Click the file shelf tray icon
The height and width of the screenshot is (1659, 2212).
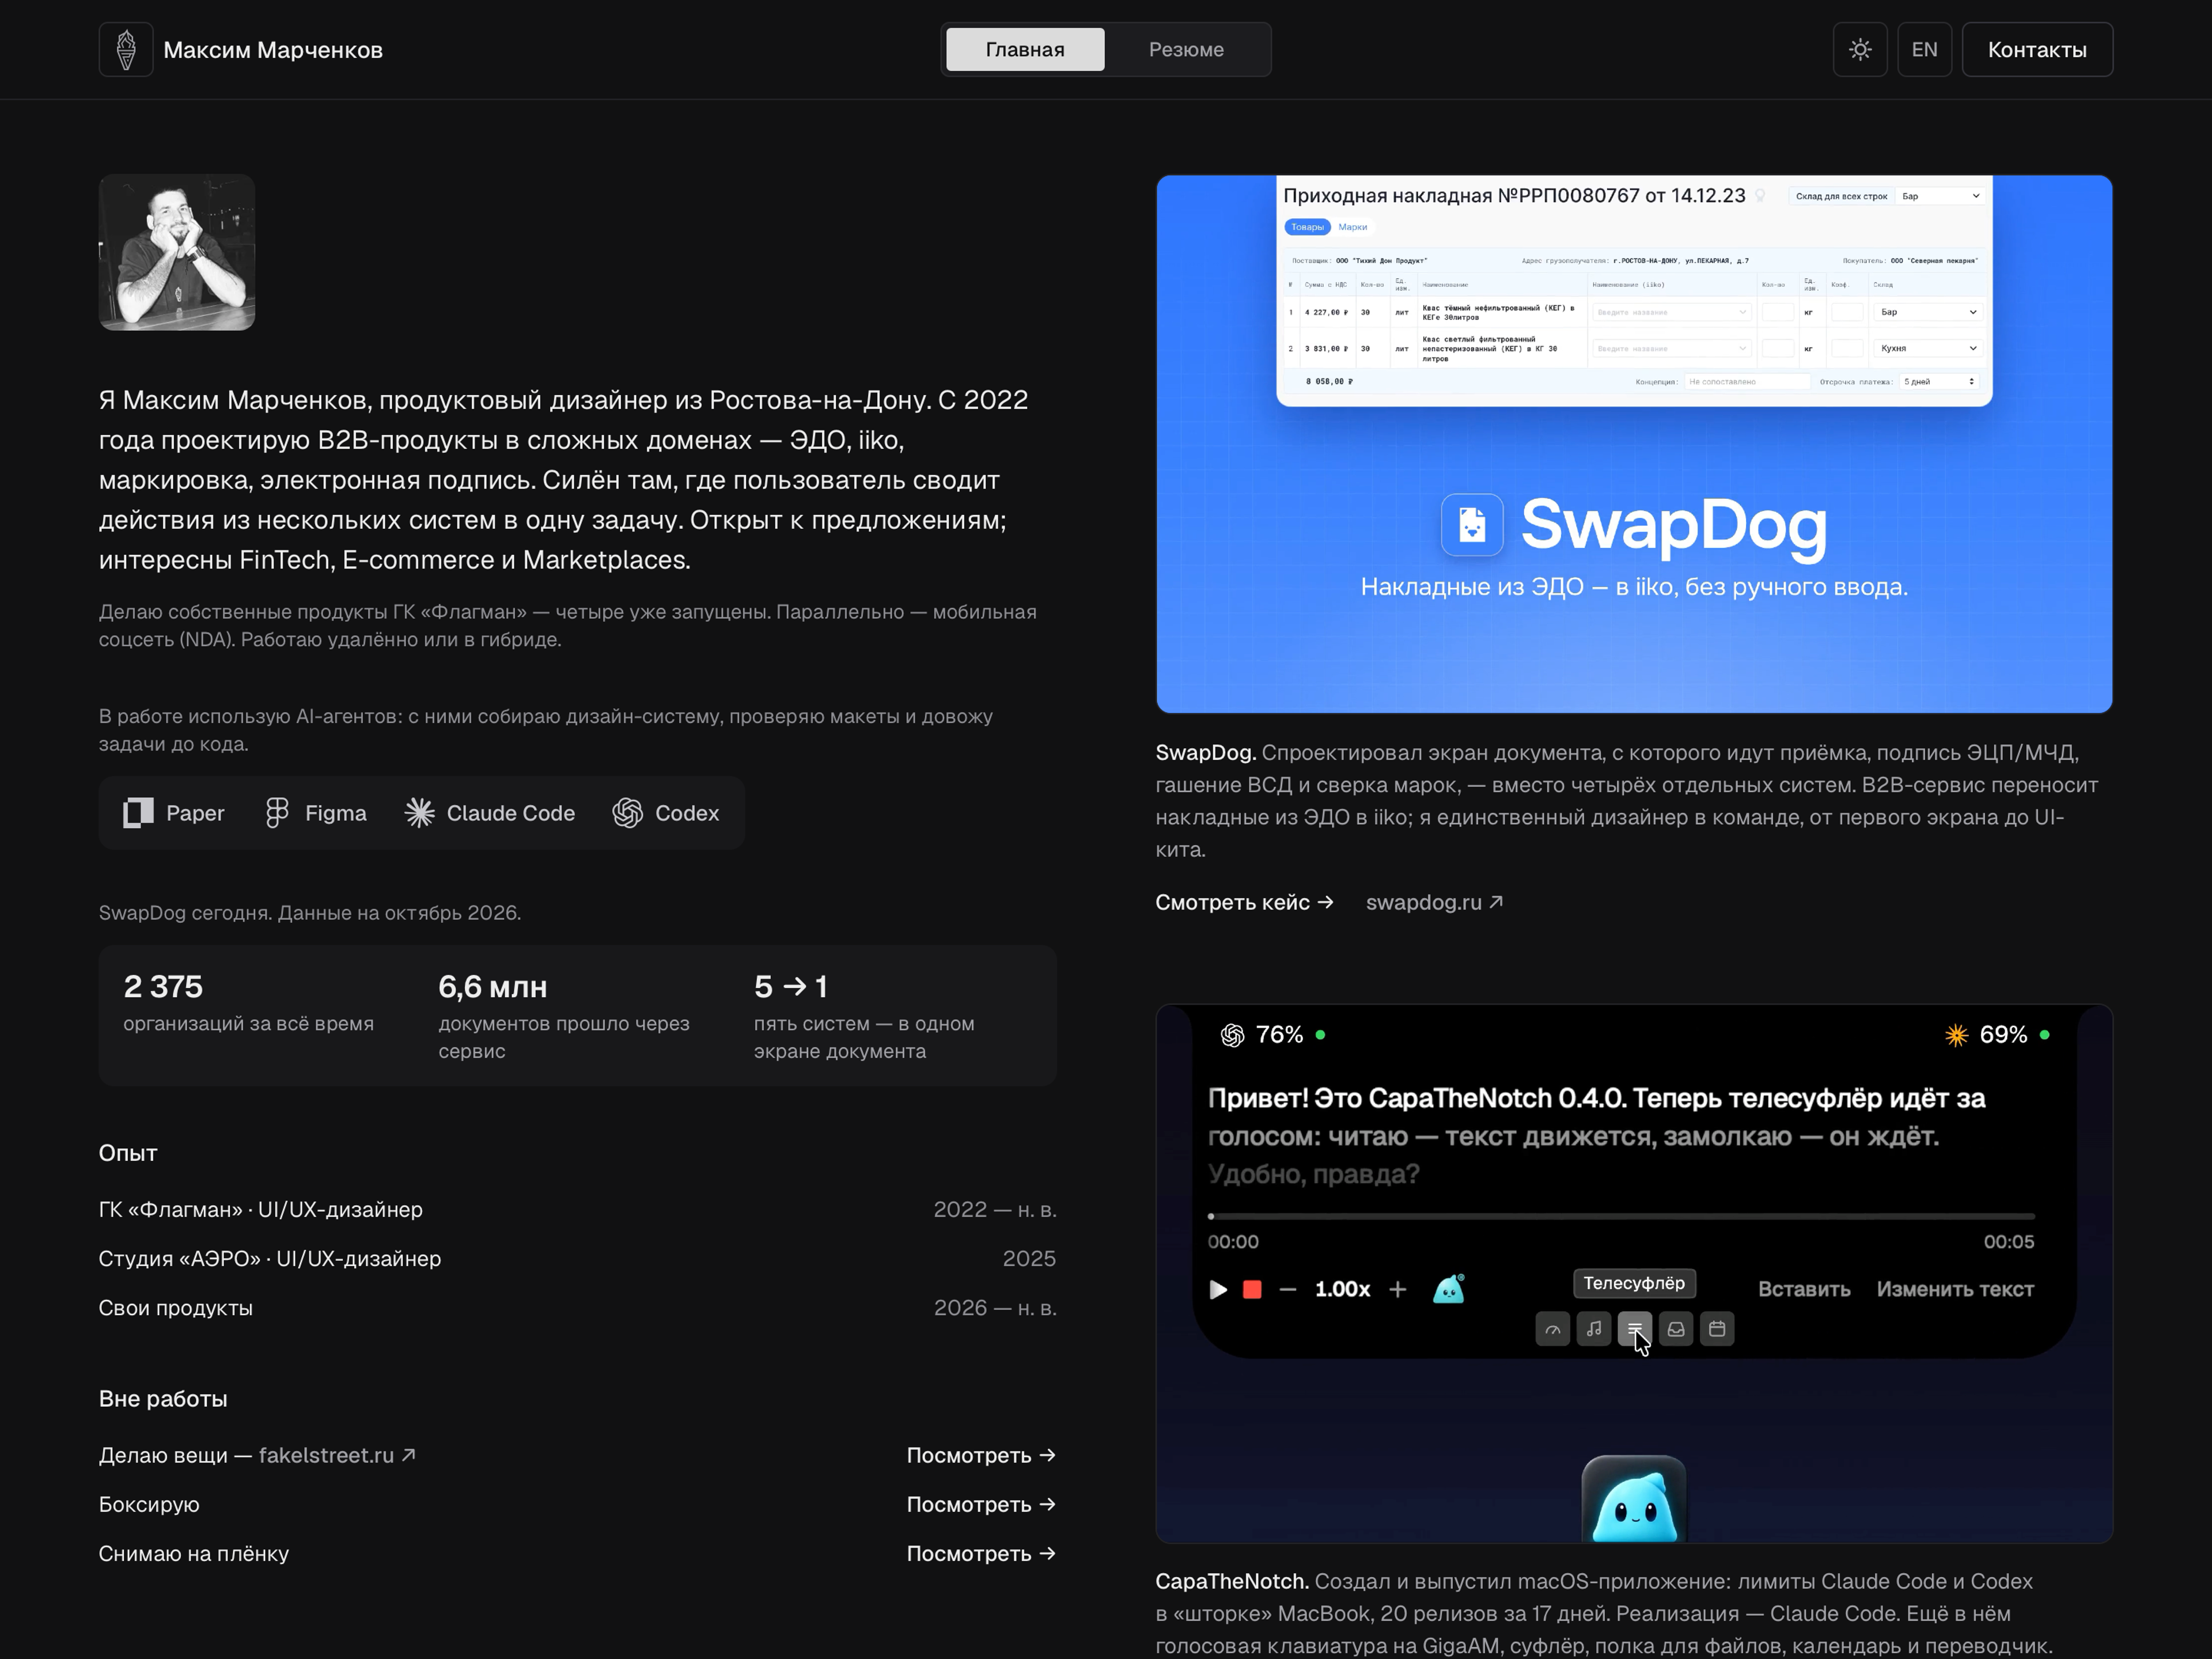coord(1676,1329)
